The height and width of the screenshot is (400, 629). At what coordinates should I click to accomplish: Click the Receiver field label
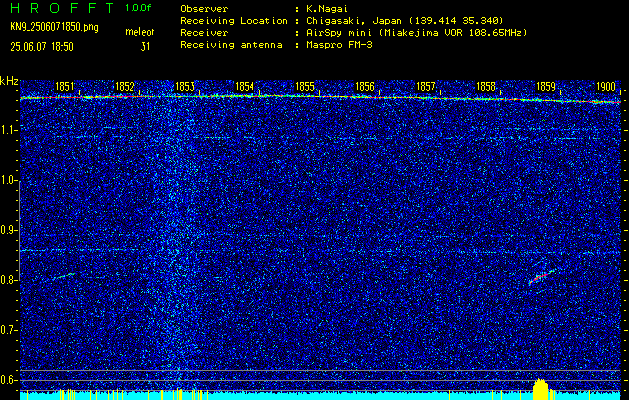204,33
